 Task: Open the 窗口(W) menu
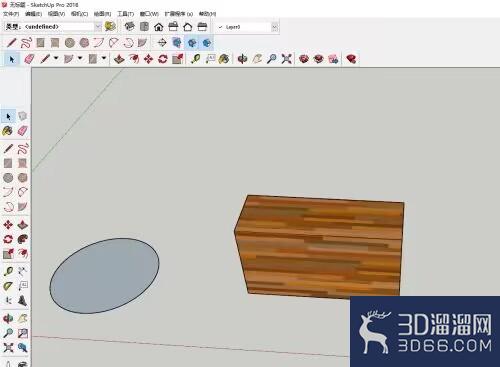tap(149, 14)
